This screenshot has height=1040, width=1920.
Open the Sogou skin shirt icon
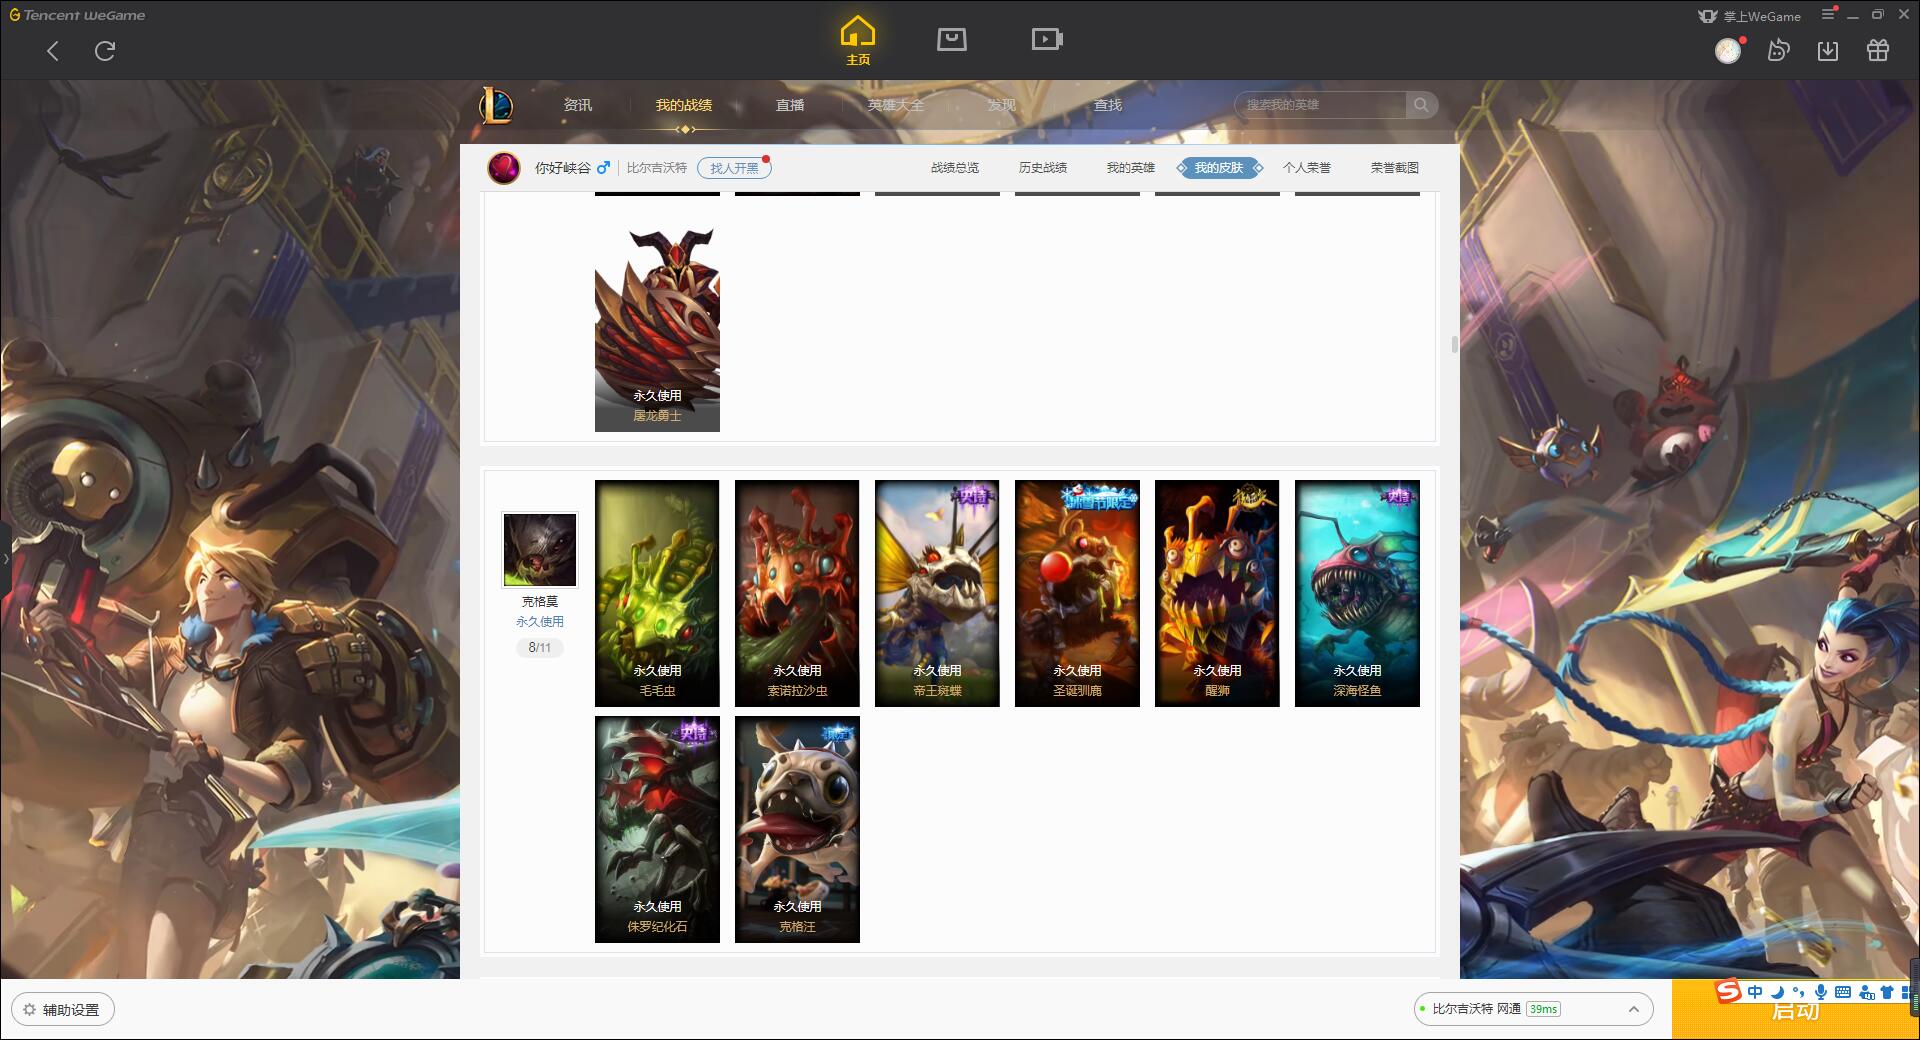click(x=1887, y=992)
